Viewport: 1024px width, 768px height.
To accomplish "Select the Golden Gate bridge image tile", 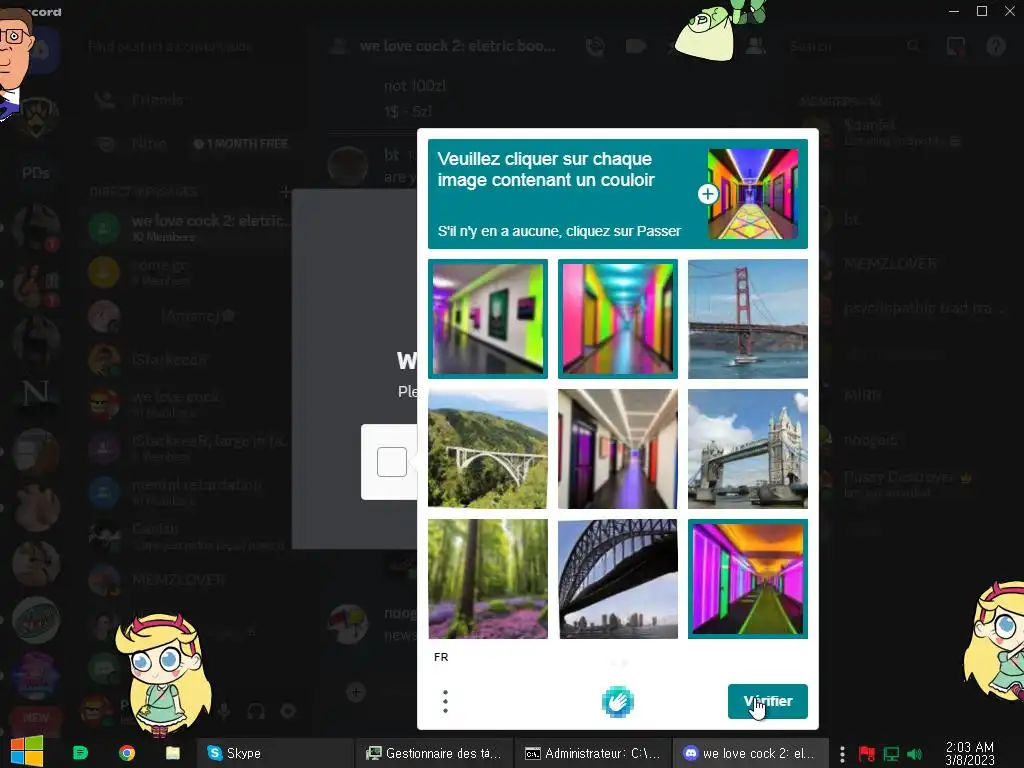I will point(748,319).
